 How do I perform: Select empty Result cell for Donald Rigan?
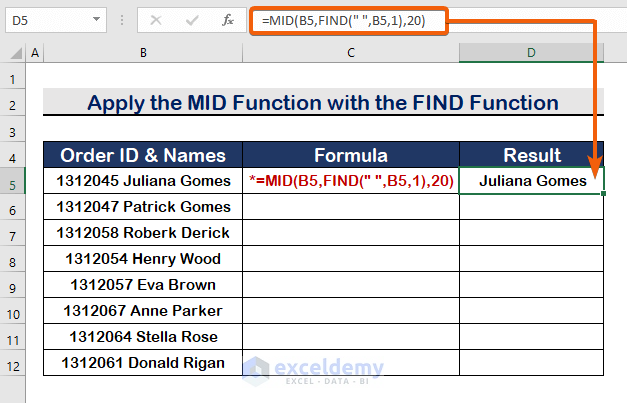(531, 363)
